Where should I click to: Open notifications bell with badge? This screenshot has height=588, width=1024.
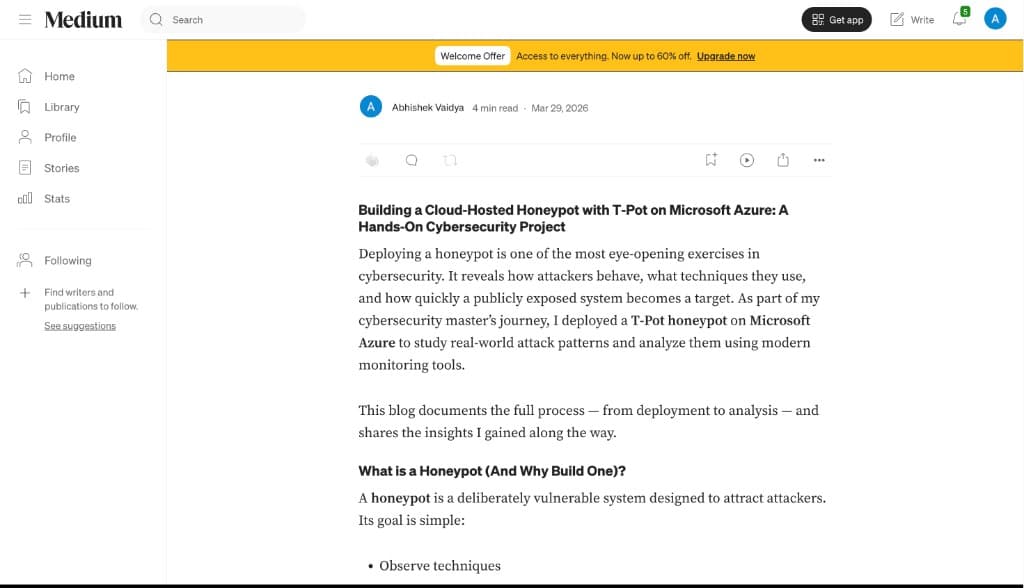coord(960,18)
